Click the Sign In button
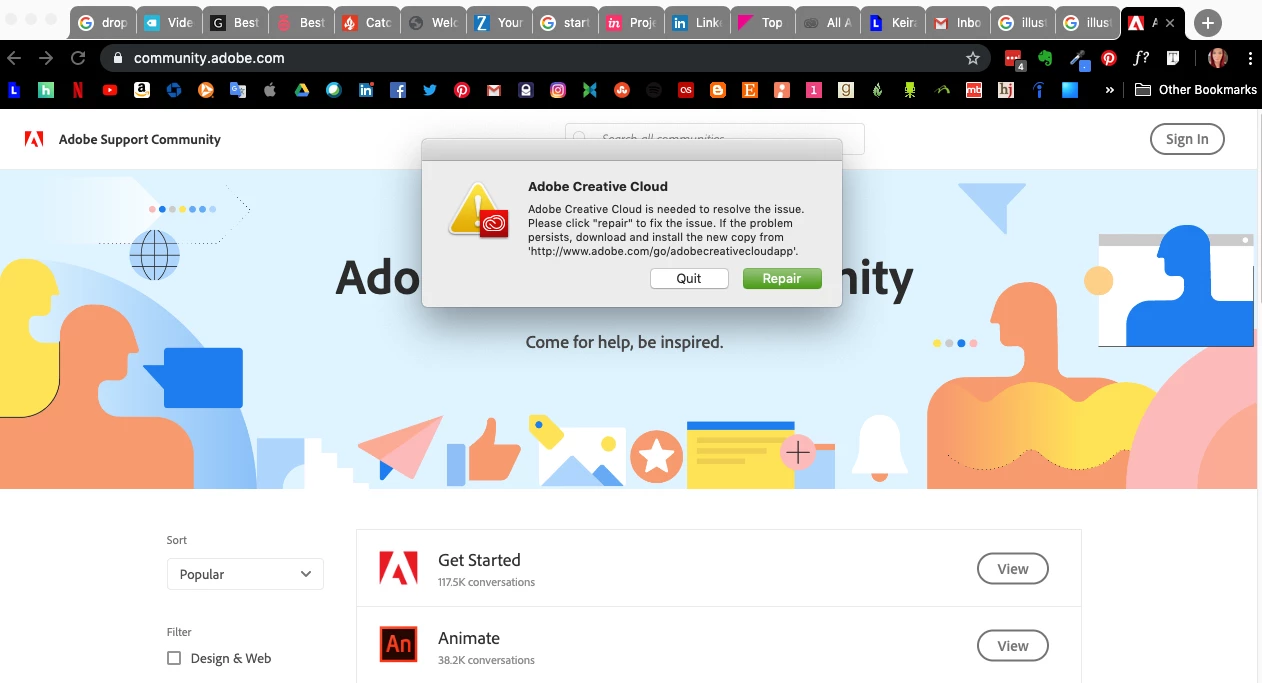Screen dimensions: 1262x683 [1187, 139]
